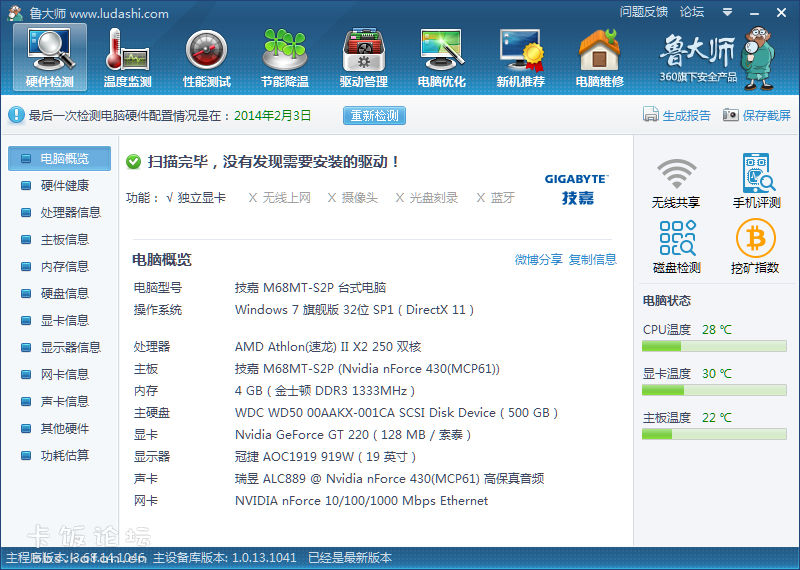Click the 已经是最新版本 status text
Screen dimensions: 800x570
pyautogui.click(x=350, y=558)
